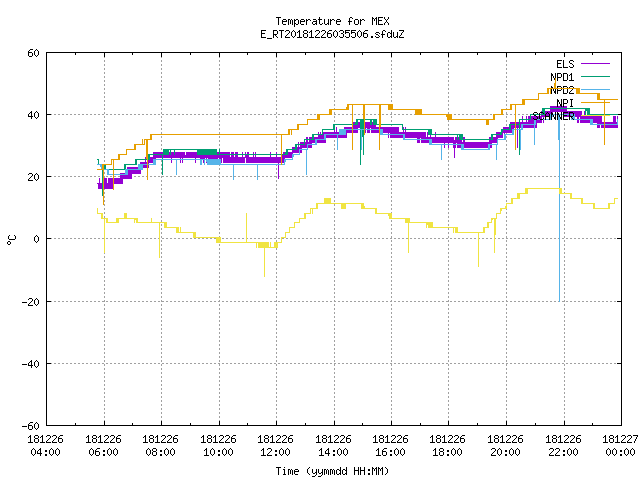The width and height of the screenshot is (640, 480).
Task: Click the y-axis label 20
Action: point(33,177)
